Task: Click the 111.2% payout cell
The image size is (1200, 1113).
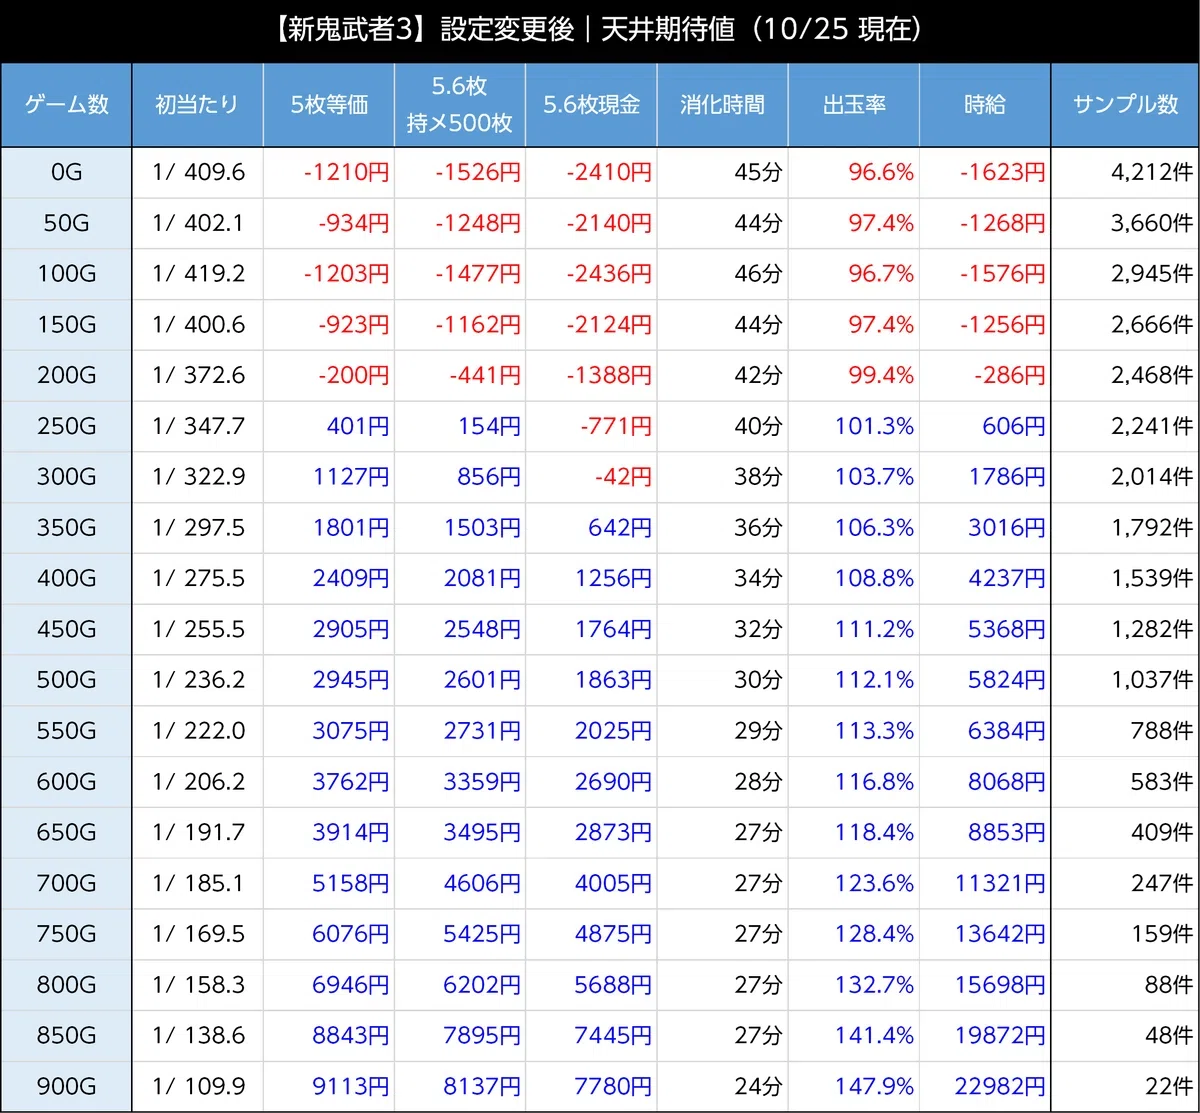Action: coord(854,630)
